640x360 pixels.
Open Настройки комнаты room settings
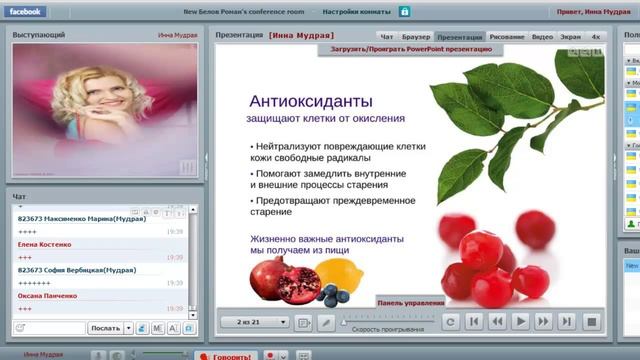tap(356, 12)
